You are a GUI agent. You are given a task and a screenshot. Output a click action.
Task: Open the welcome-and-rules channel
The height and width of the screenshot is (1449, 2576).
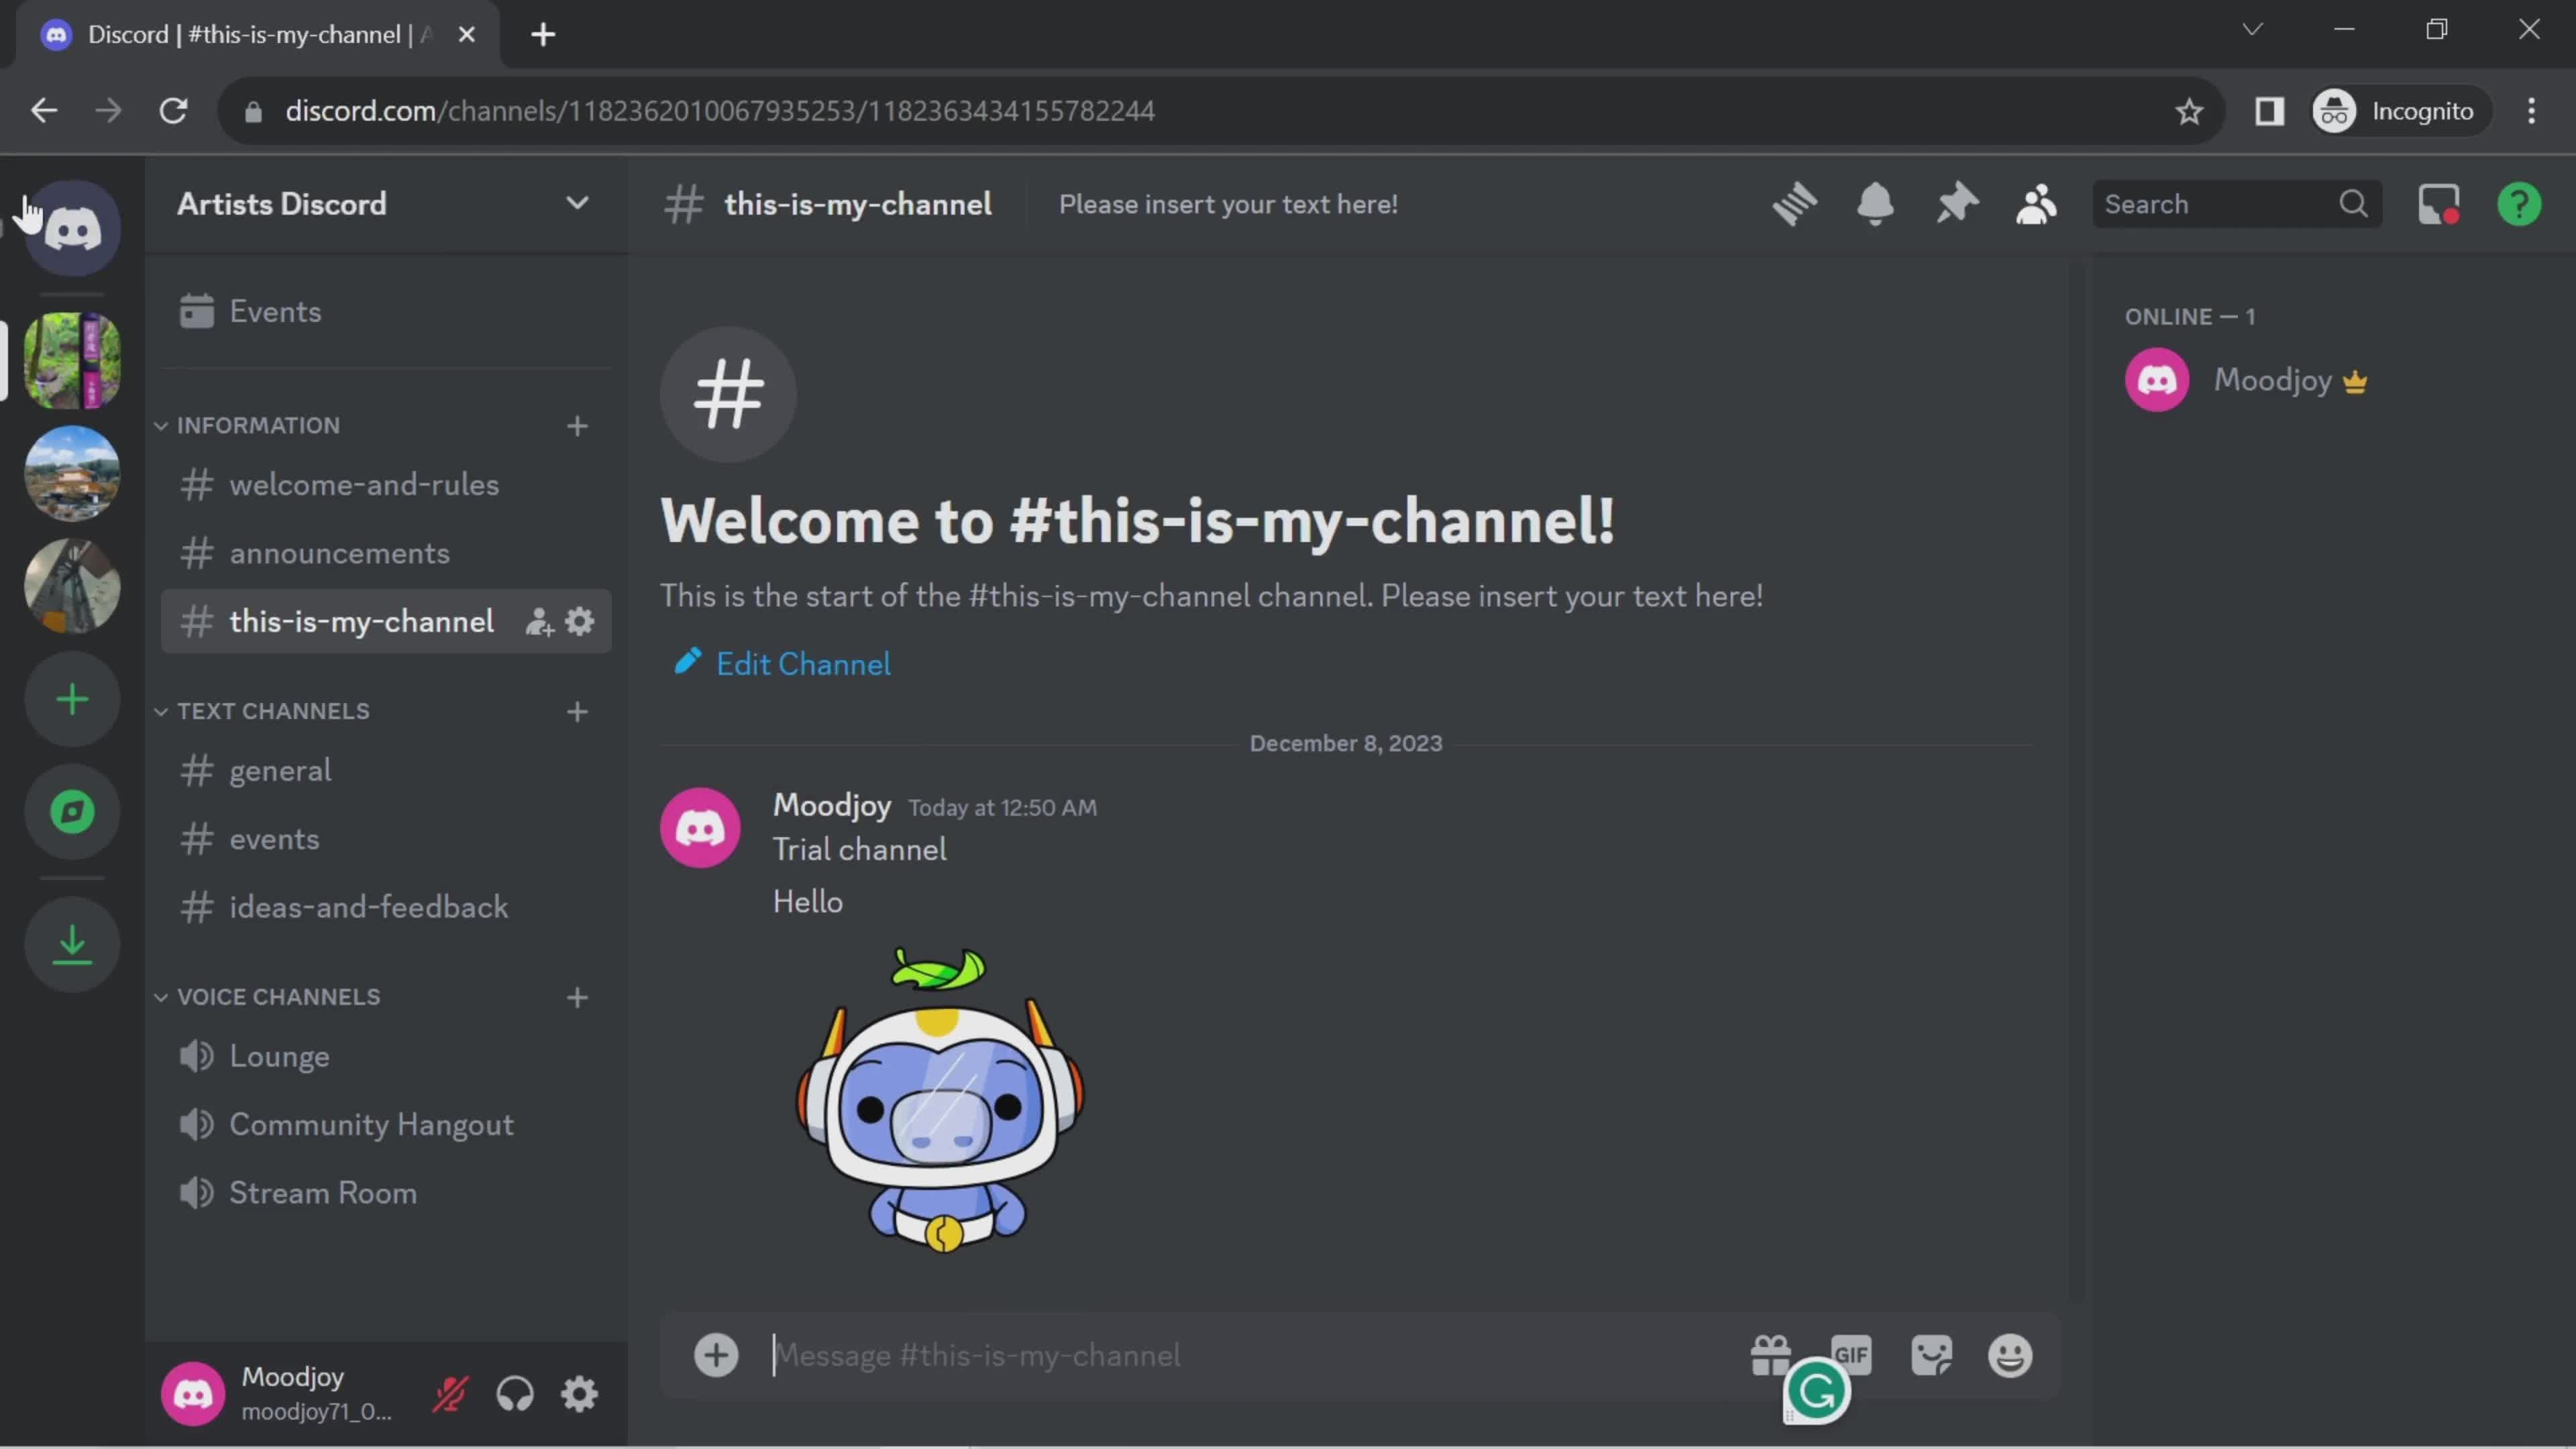[386, 485]
